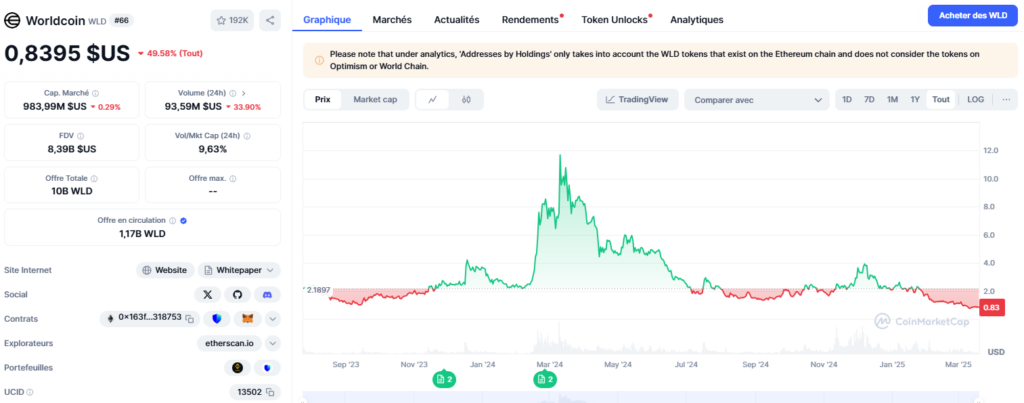Open the GitHub social link
The width and height of the screenshot is (1024, 403).
[237, 294]
